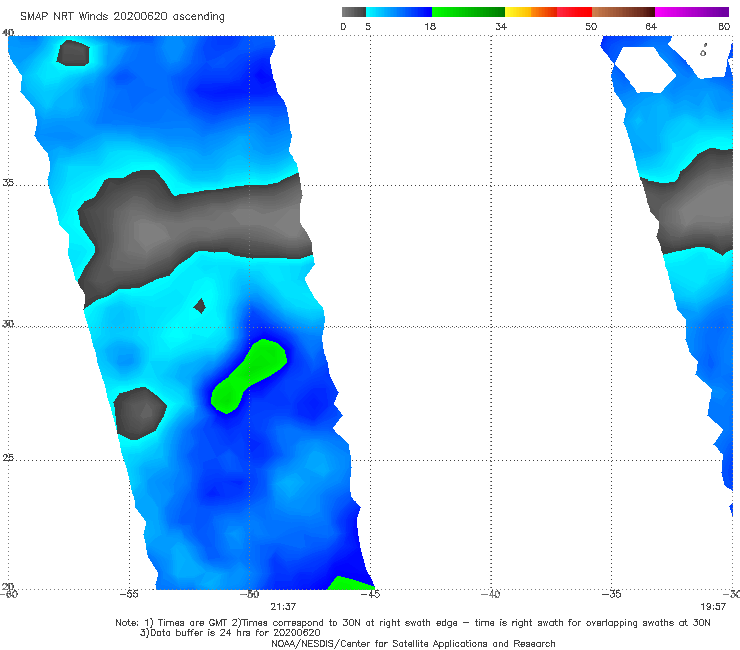Image resolution: width=740 pixels, height=650 pixels.
Task: Click the blue 5-18 segment of the color bar
Action: click(x=399, y=12)
